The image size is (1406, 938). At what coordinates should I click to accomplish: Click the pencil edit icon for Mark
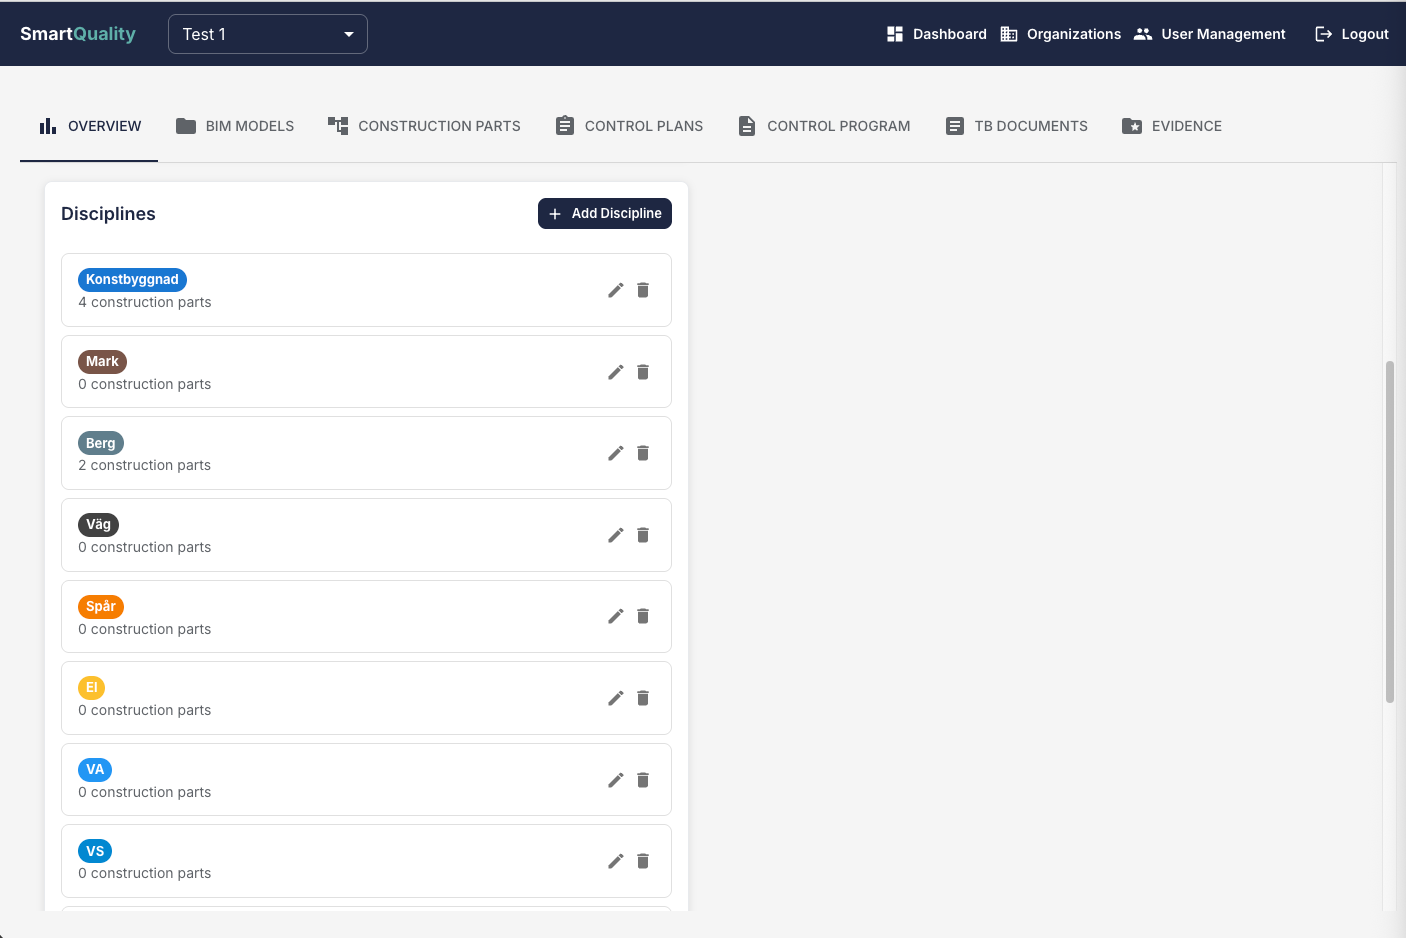616,372
